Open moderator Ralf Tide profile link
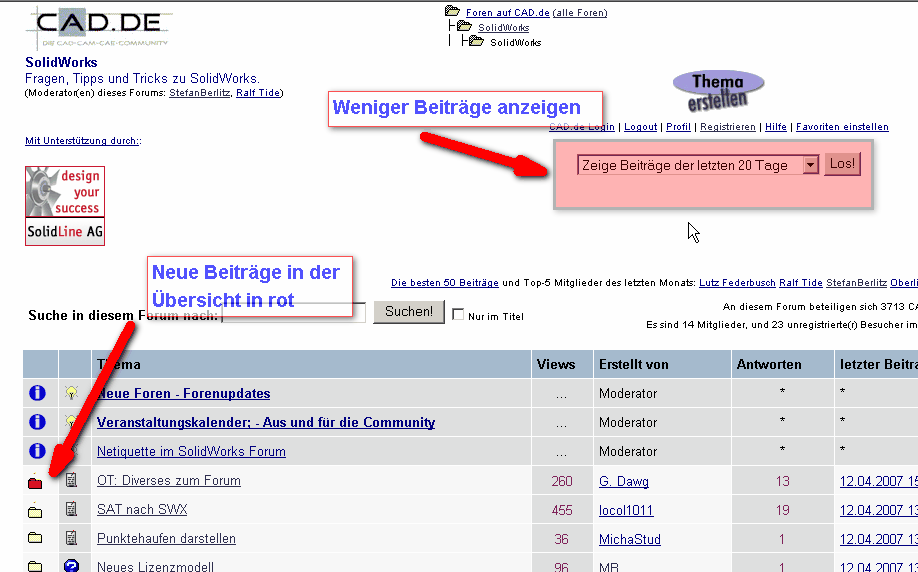 (x=258, y=93)
